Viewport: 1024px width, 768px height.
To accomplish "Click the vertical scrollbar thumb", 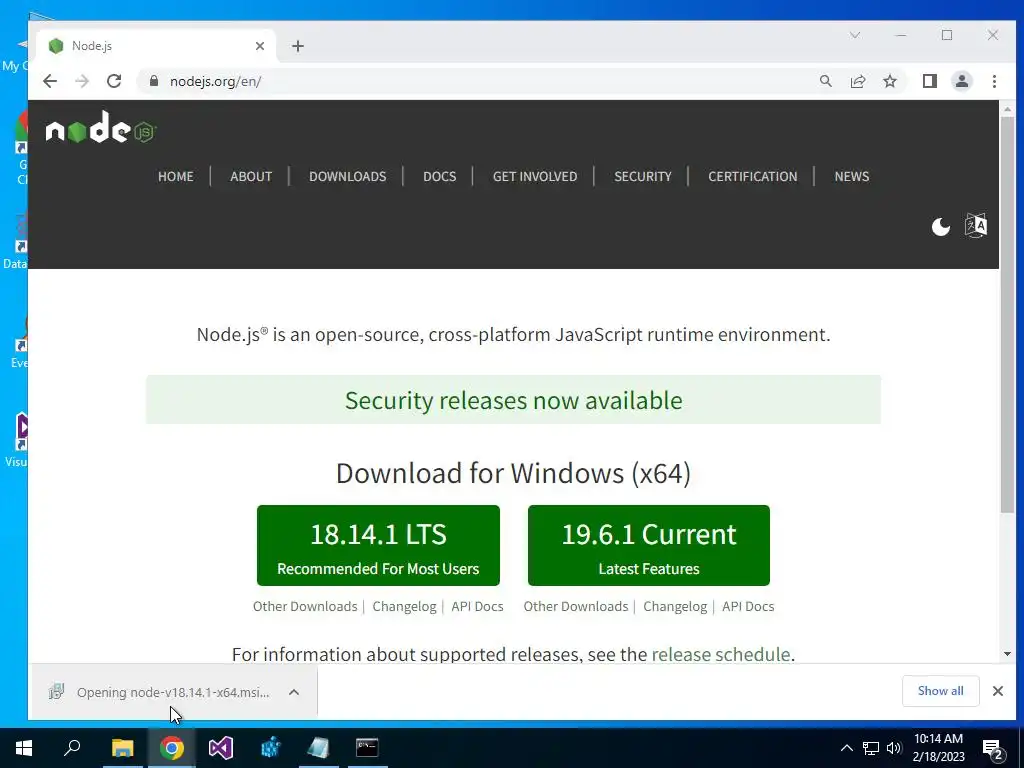I will [1007, 315].
